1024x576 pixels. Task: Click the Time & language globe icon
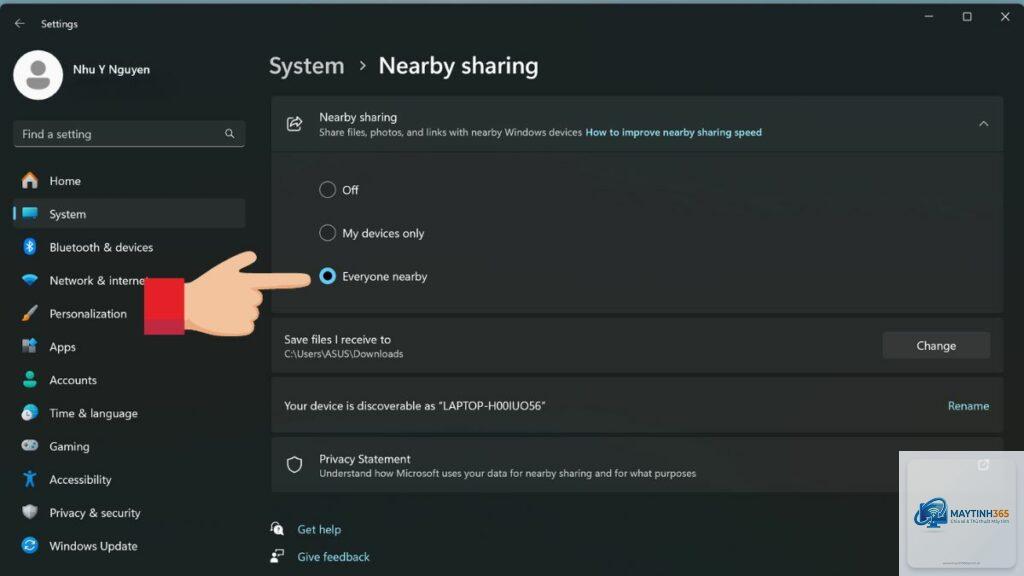click(30, 413)
